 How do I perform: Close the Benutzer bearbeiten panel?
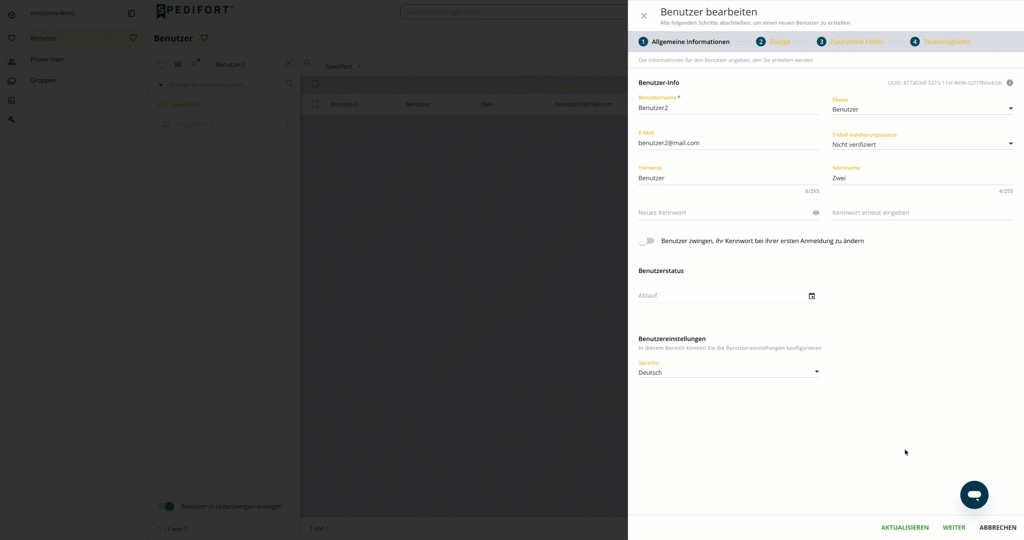tap(644, 16)
